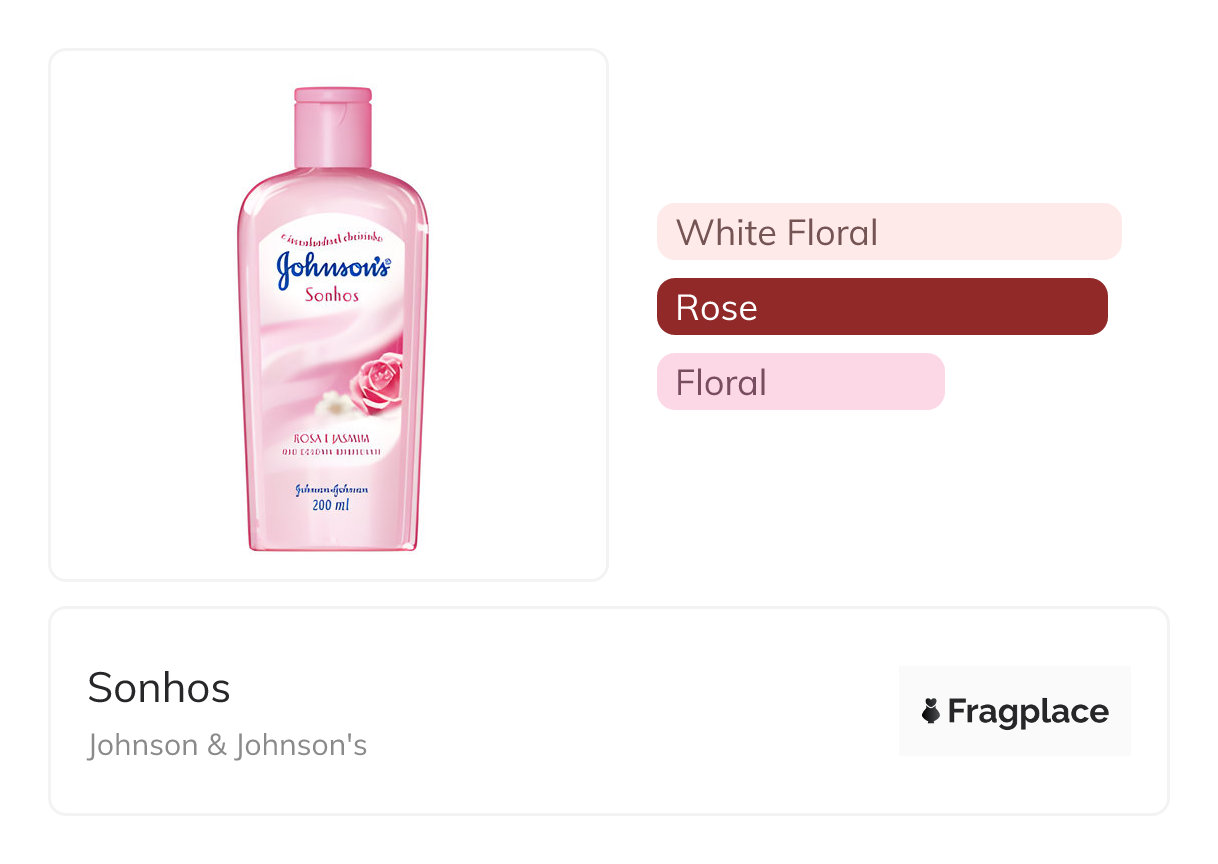Viewport: 1218px width, 864px height.
Task: Select the pink Floral accord bar
Action: click(800, 382)
